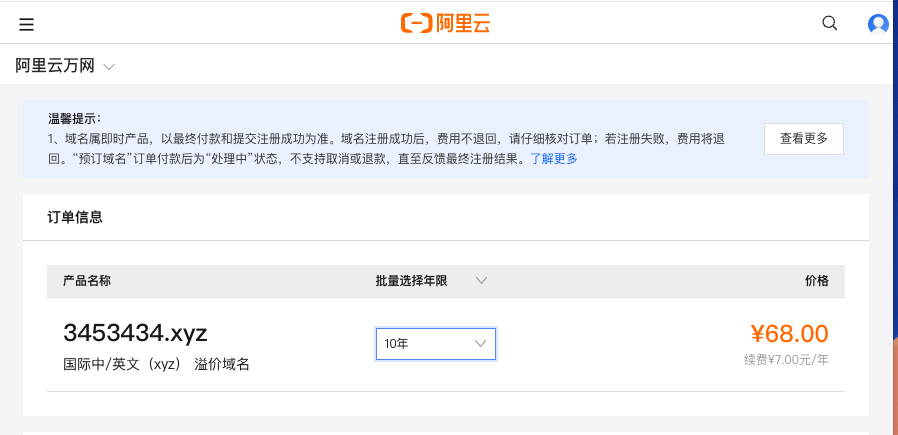This screenshot has width=898, height=435.
Task: Click the 价格 column header
Action: click(x=817, y=280)
